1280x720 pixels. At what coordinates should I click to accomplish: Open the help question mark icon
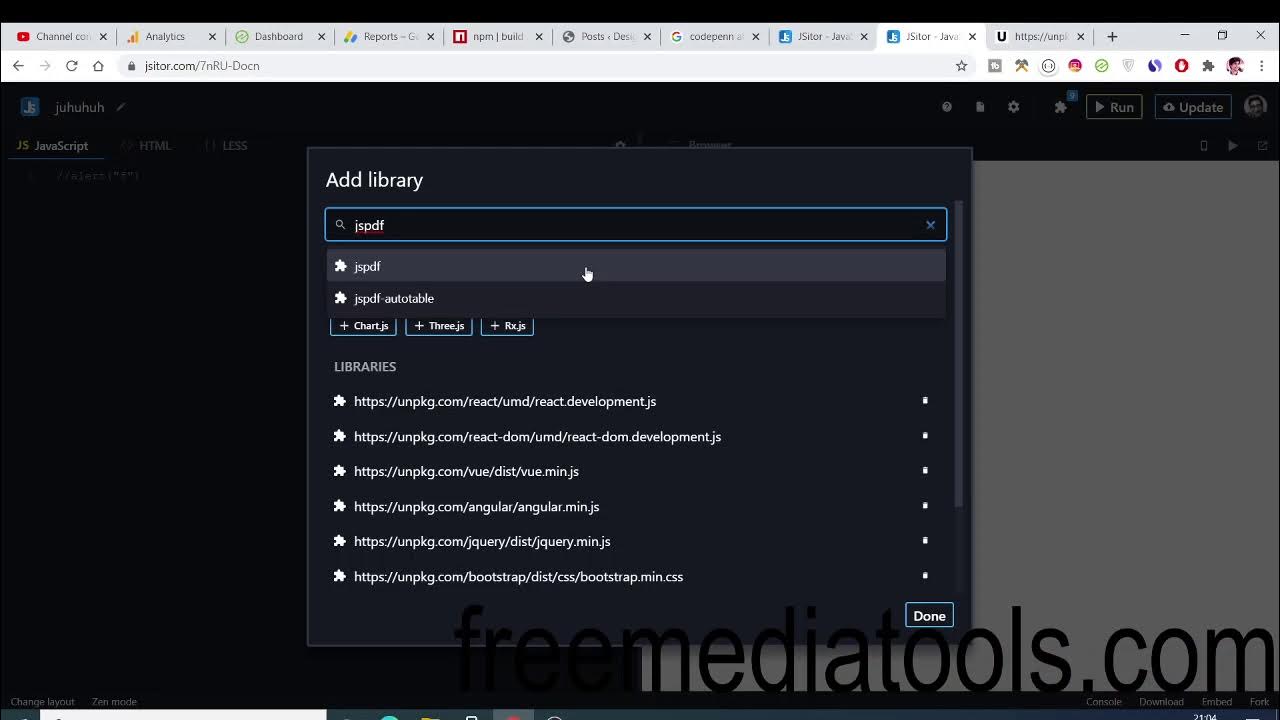pos(946,107)
